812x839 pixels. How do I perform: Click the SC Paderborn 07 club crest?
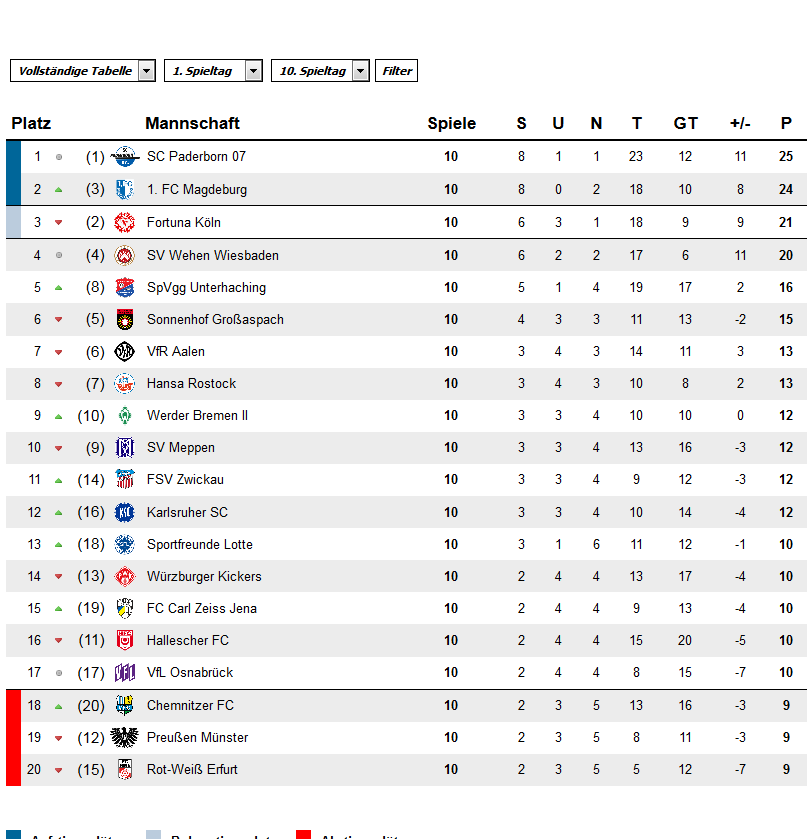point(125,157)
